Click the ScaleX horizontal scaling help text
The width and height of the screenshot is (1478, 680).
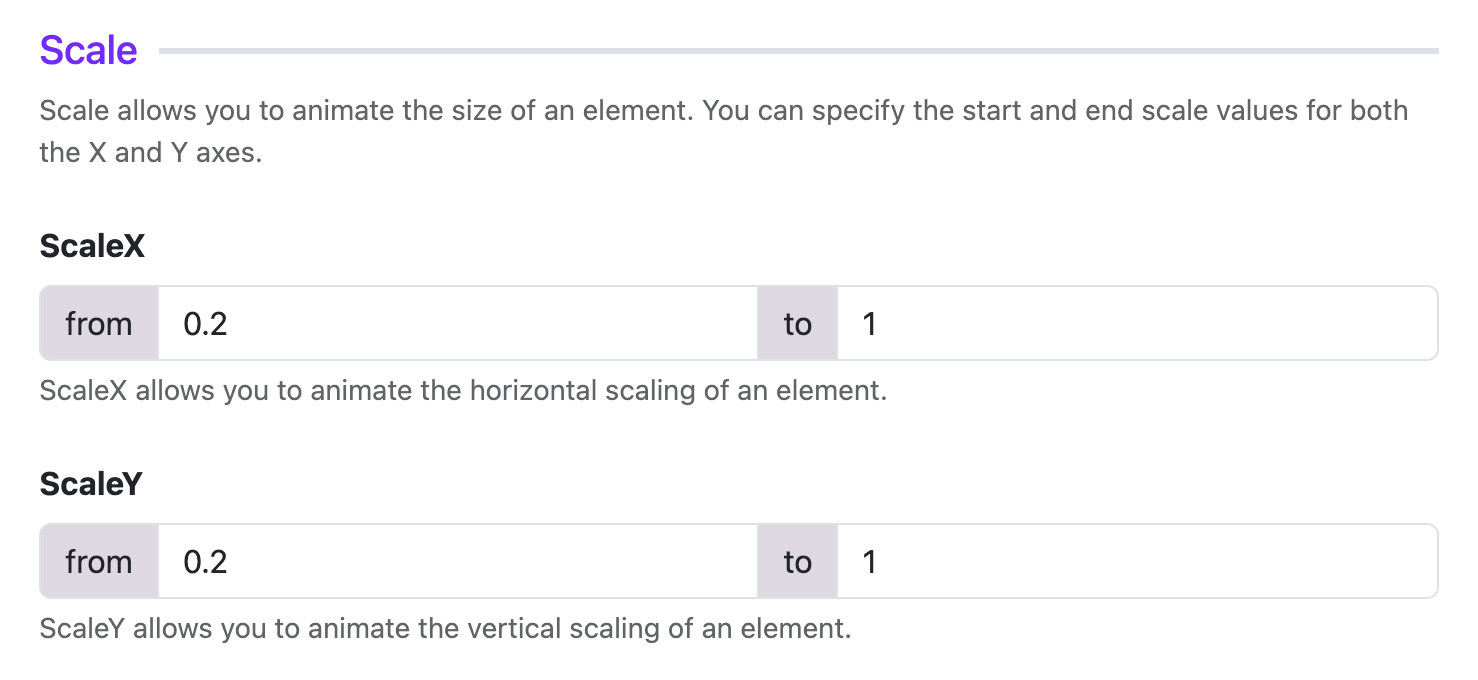(x=464, y=390)
